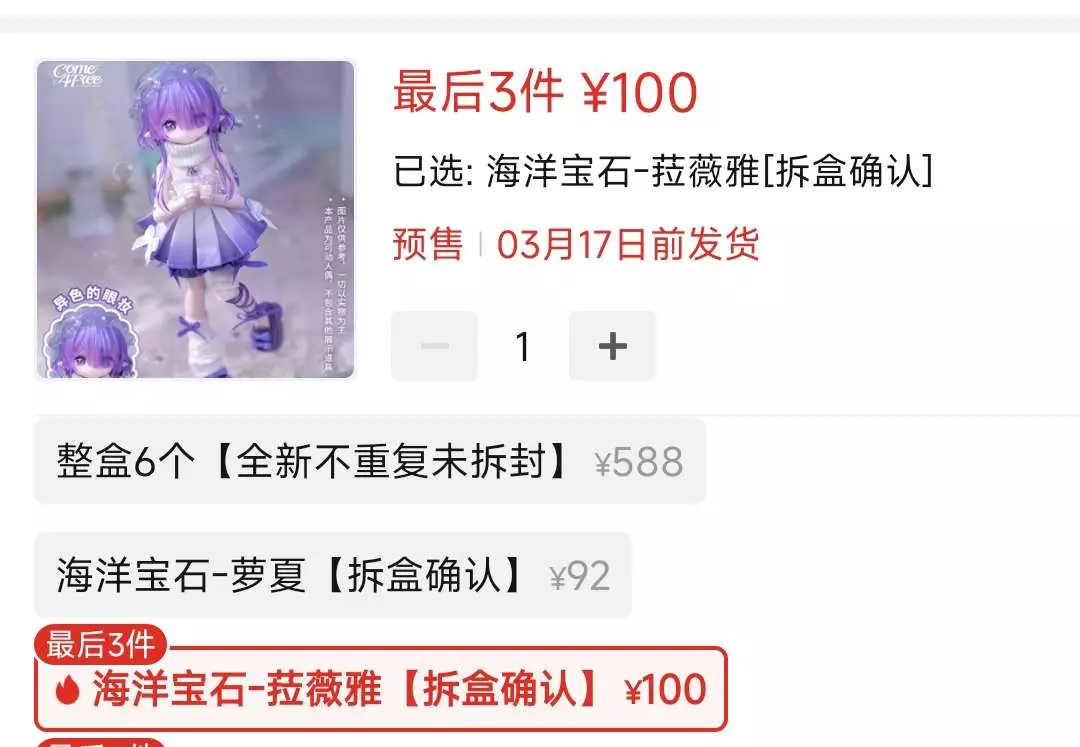The height and width of the screenshot is (747, 1080).
Task: Tap the 预售 presale label
Action: point(427,244)
